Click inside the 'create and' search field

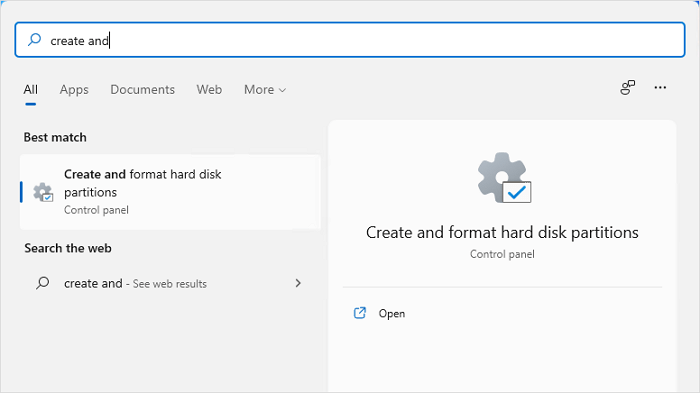(x=350, y=40)
